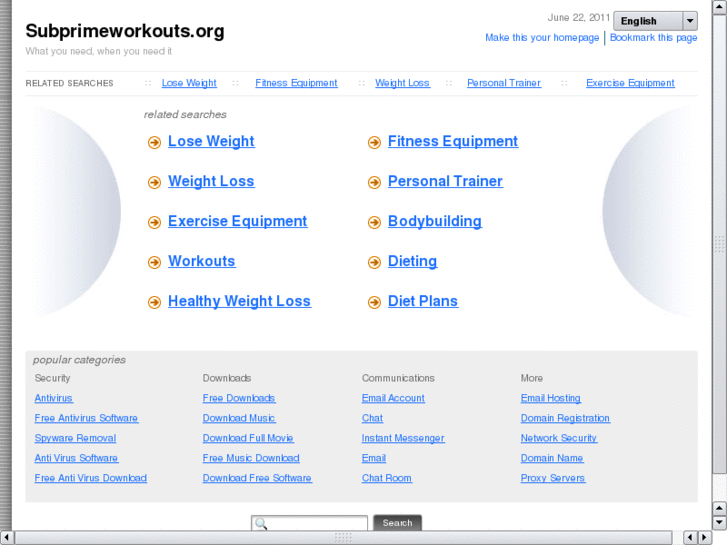Image resolution: width=727 pixels, height=545 pixels.
Task: Click the arrow icon beside Workouts
Action: click(154, 262)
